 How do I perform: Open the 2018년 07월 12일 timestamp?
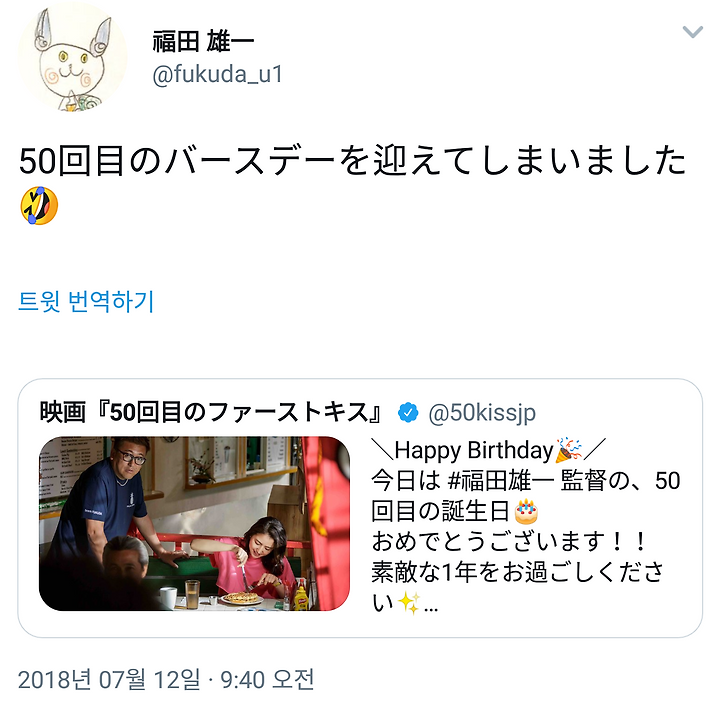pyautogui.click(x=109, y=679)
